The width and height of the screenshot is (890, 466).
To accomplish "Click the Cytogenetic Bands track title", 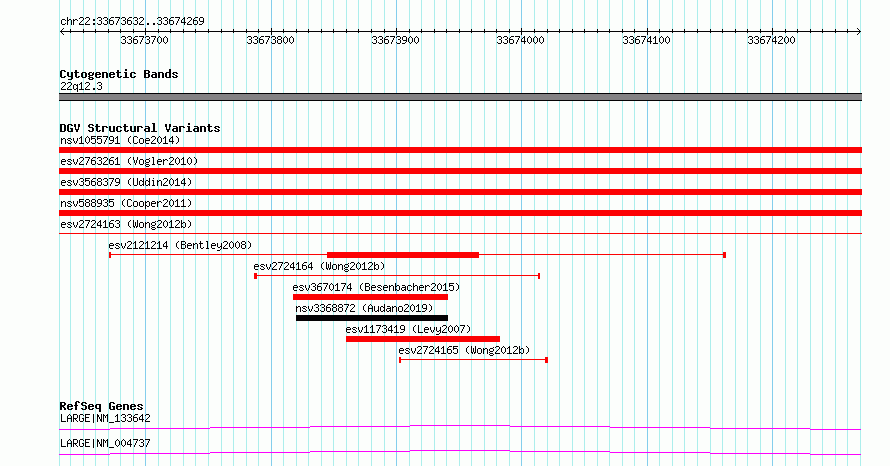I will 119,74.
